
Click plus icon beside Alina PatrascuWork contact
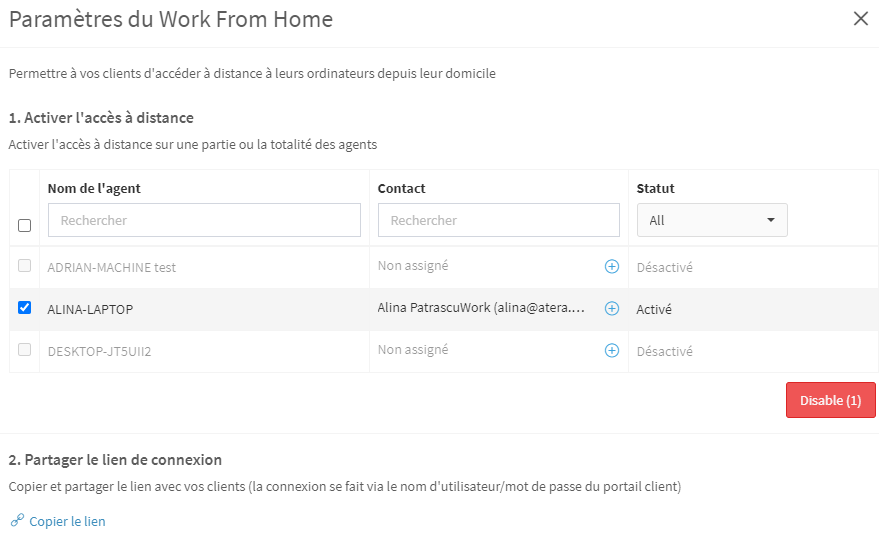point(612,308)
